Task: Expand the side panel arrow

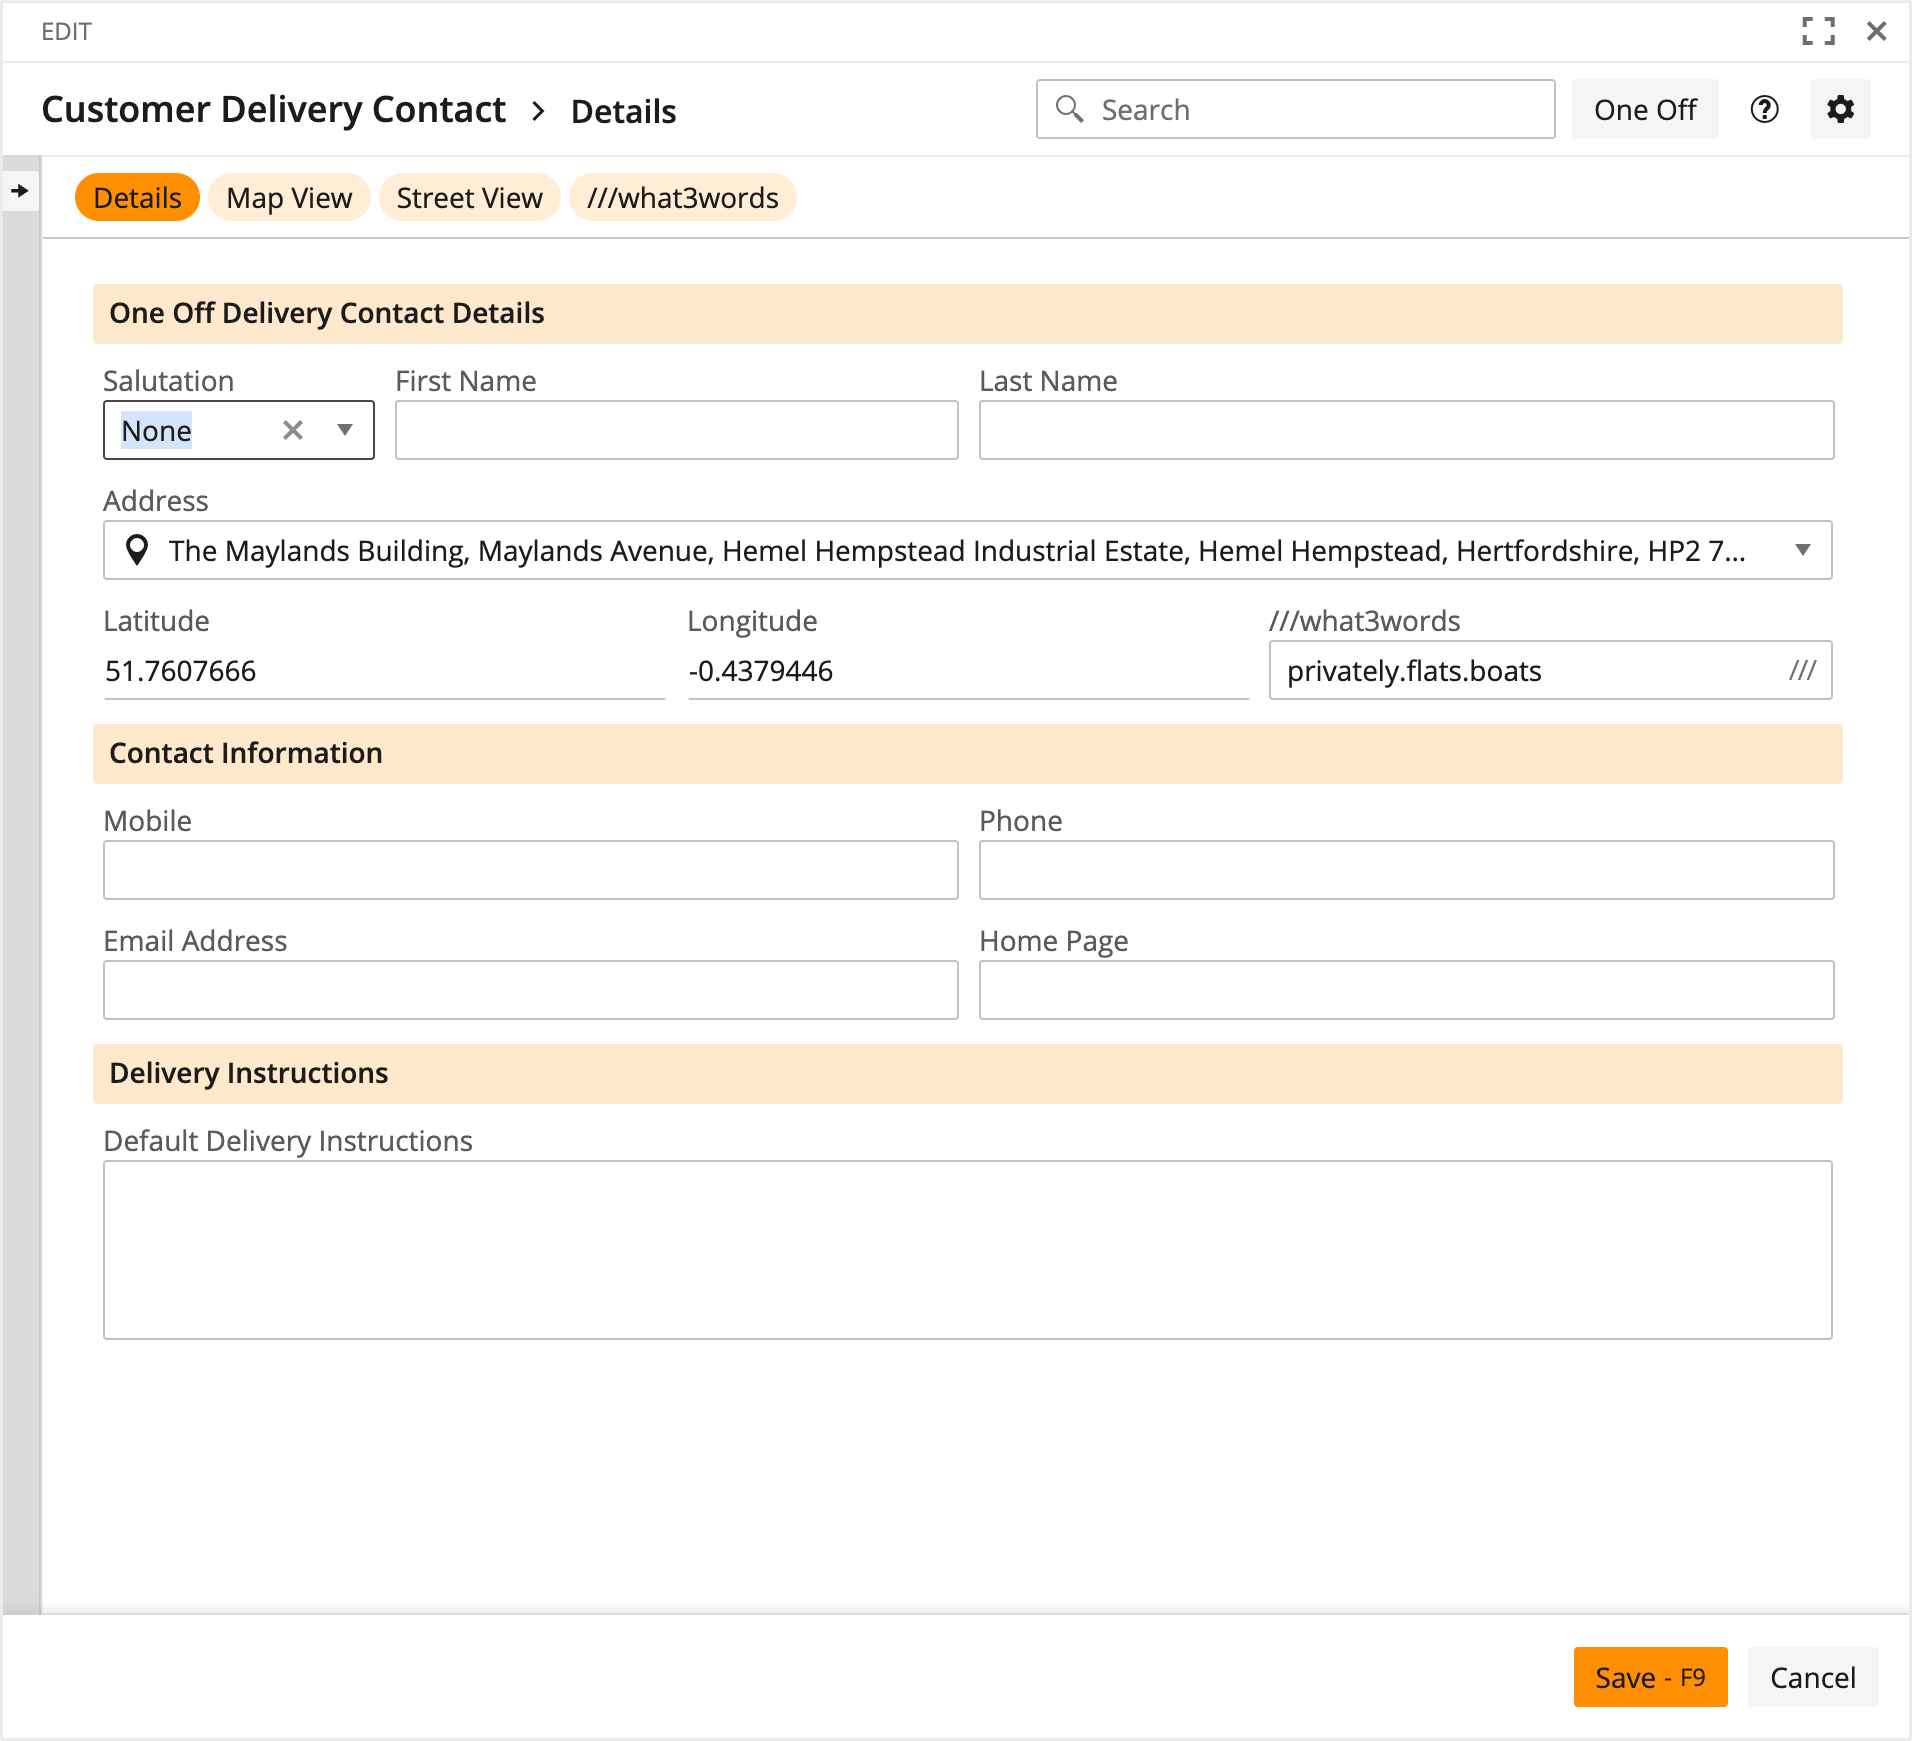Action: tap(20, 190)
